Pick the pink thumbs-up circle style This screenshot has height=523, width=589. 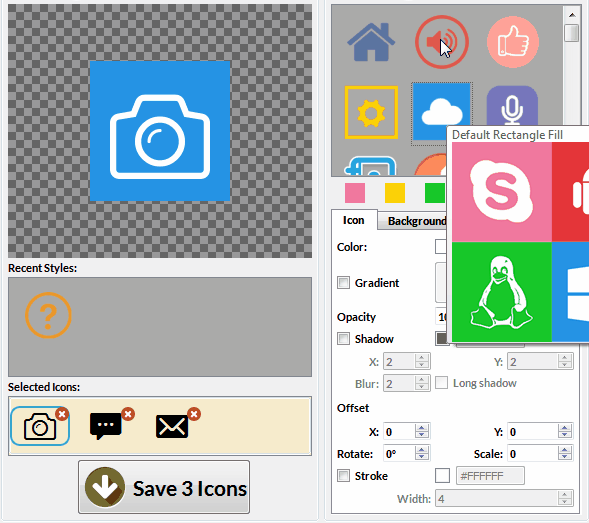(513, 42)
